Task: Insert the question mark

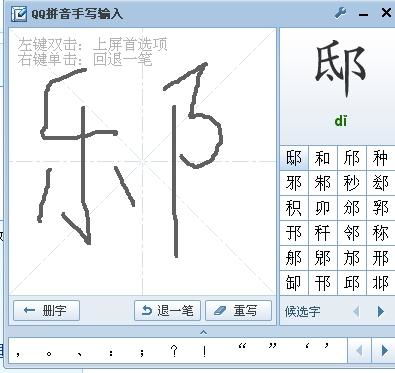Action: coord(173,351)
